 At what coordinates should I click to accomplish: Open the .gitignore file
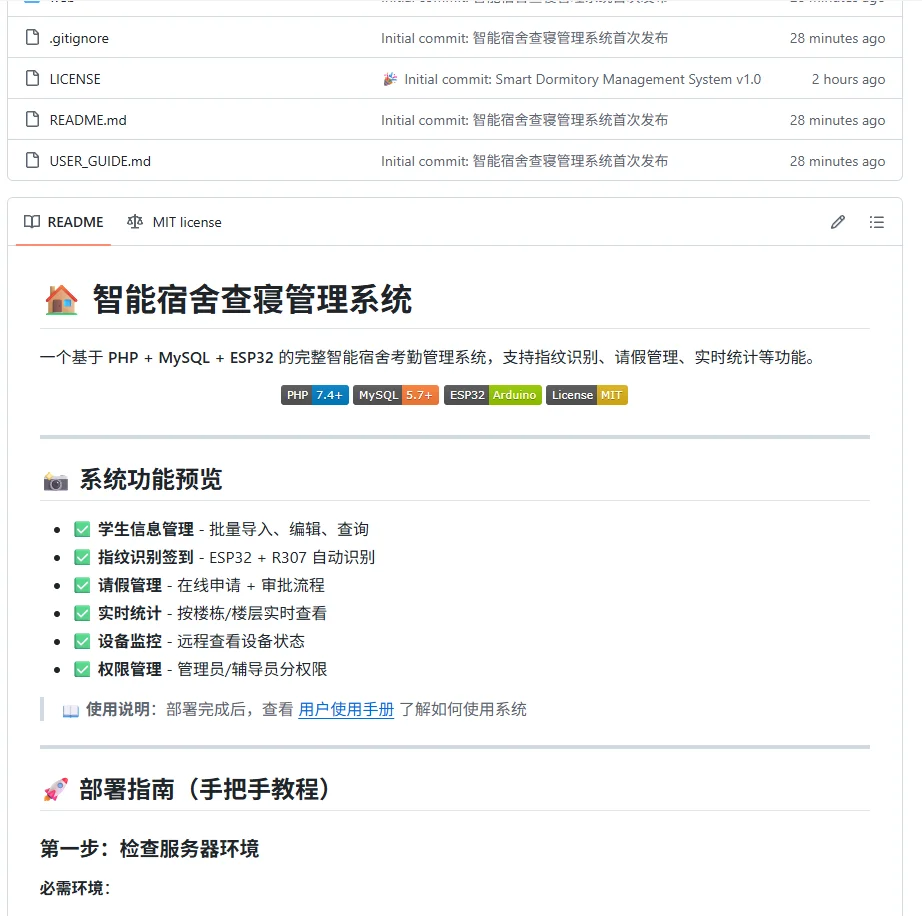tap(77, 38)
